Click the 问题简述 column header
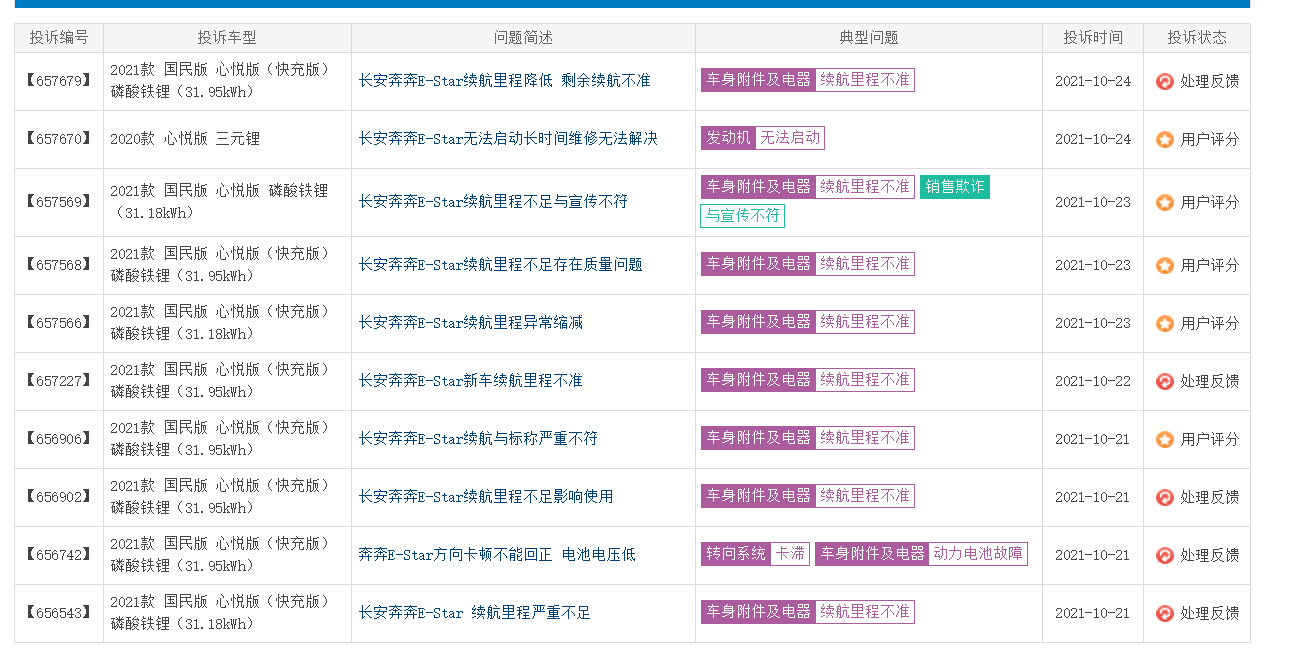The width and height of the screenshot is (1310, 658). tap(523, 38)
